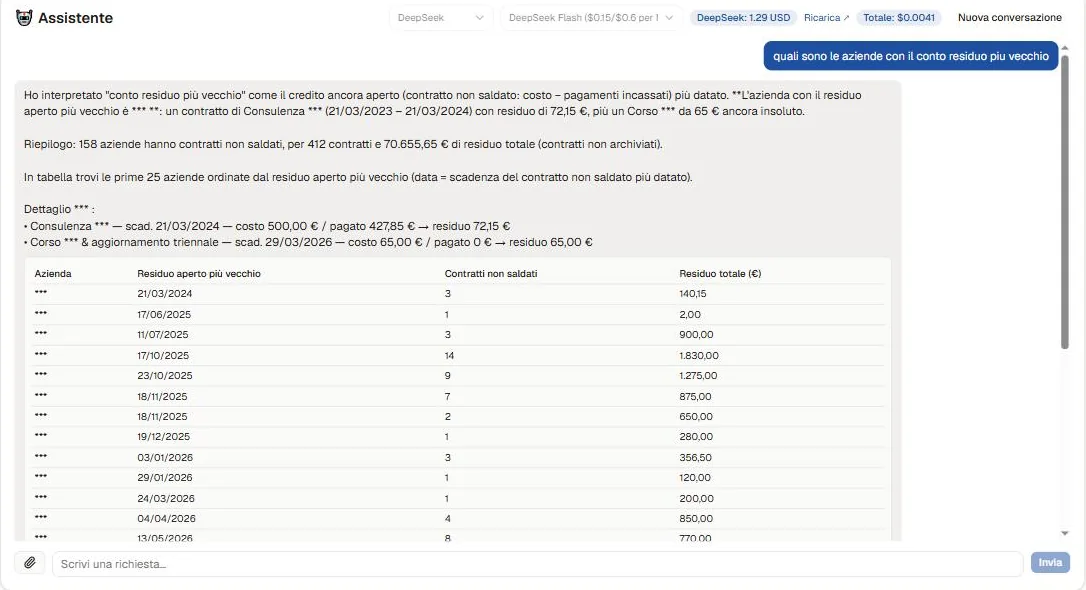Viewport: 1086px width, 590px height.
Task: Click the date cell 17/10/2025
Action: (x=163, y=355)
